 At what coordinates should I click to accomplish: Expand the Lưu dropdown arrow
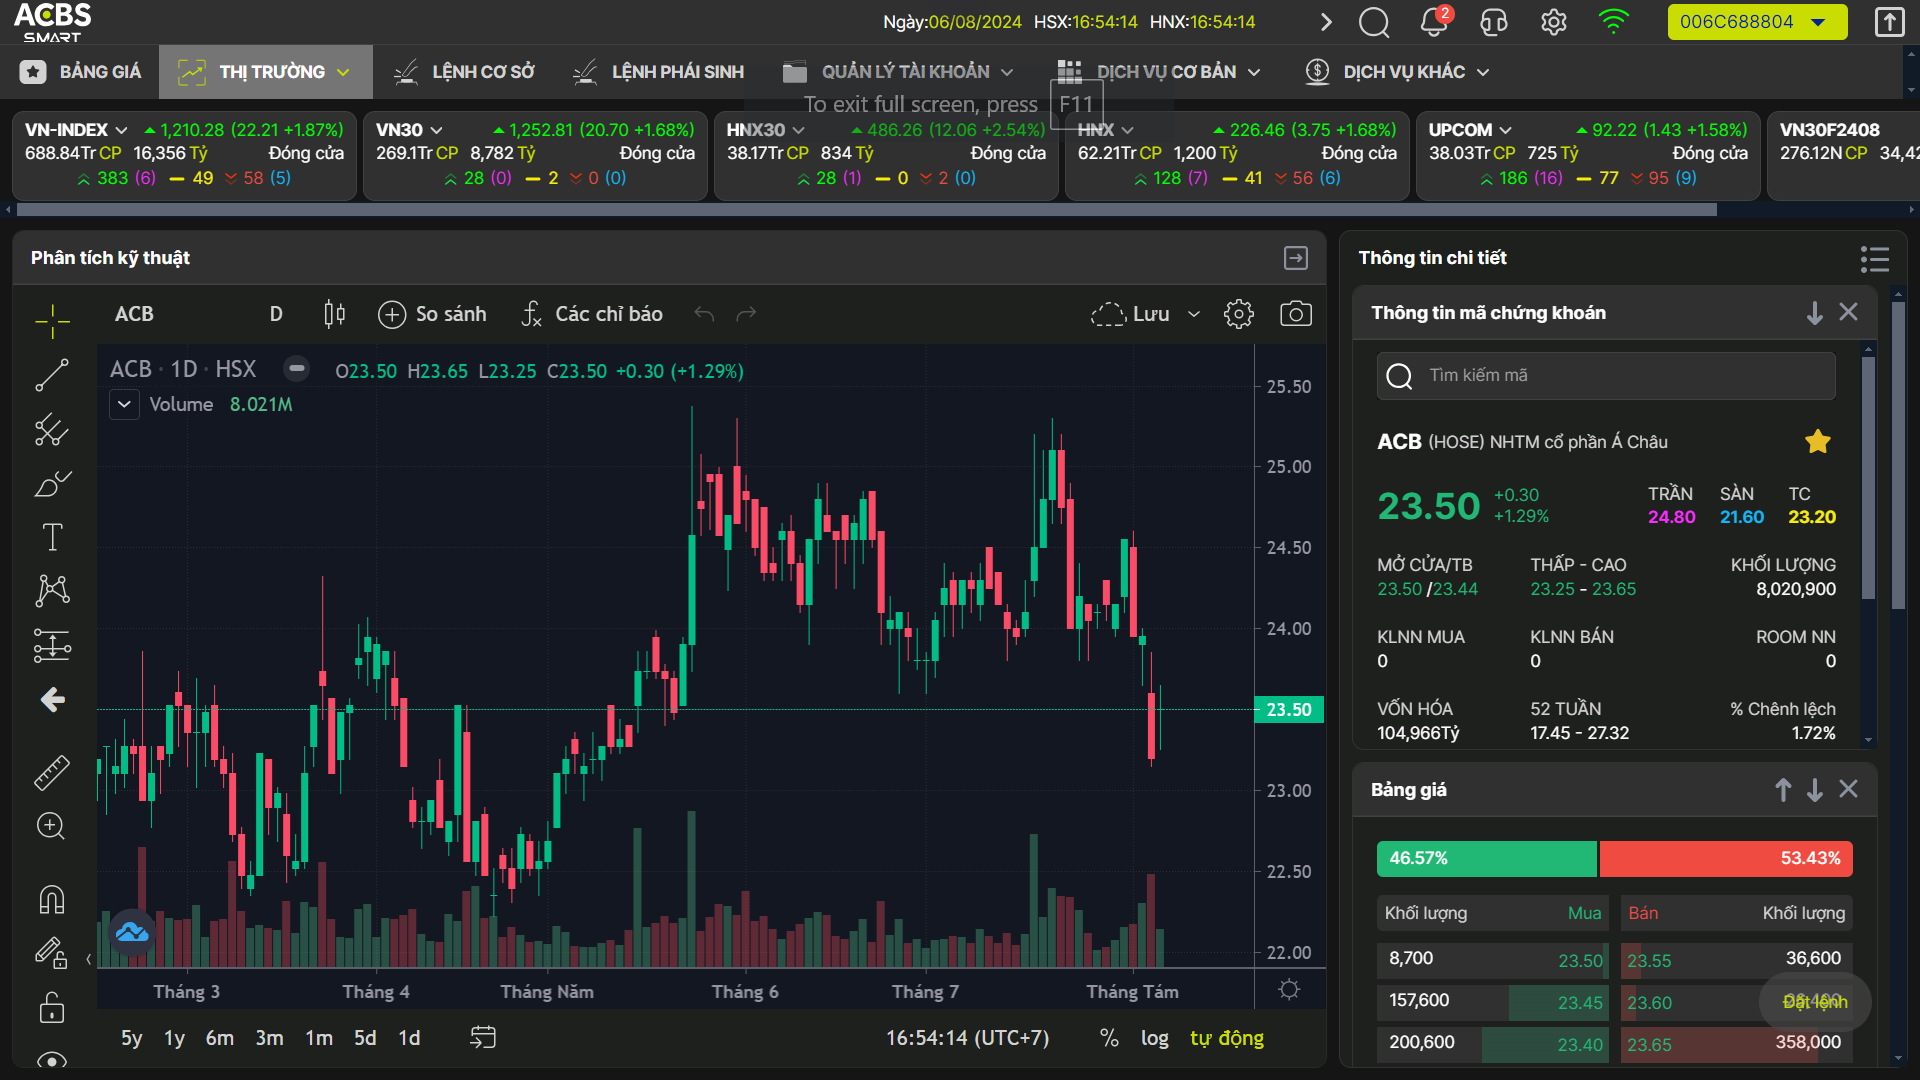(x=1193, y=314)
